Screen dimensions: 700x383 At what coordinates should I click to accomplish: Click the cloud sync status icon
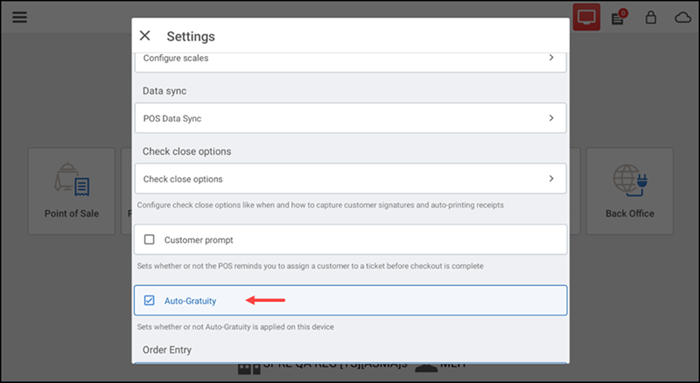pos(683,18)
